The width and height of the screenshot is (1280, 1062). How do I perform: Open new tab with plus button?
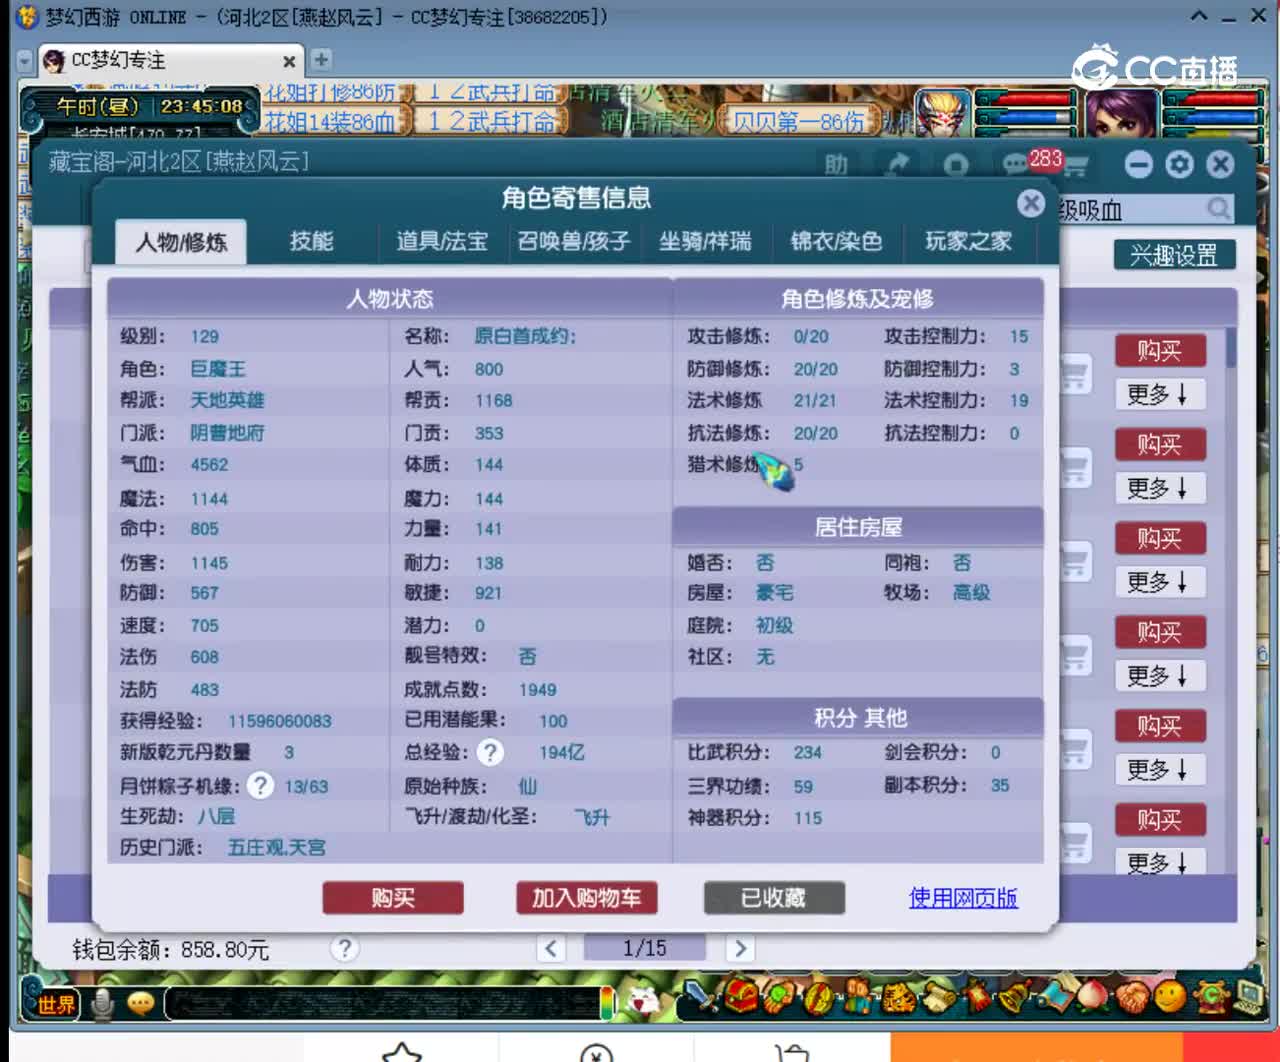[x=321, y=60]
